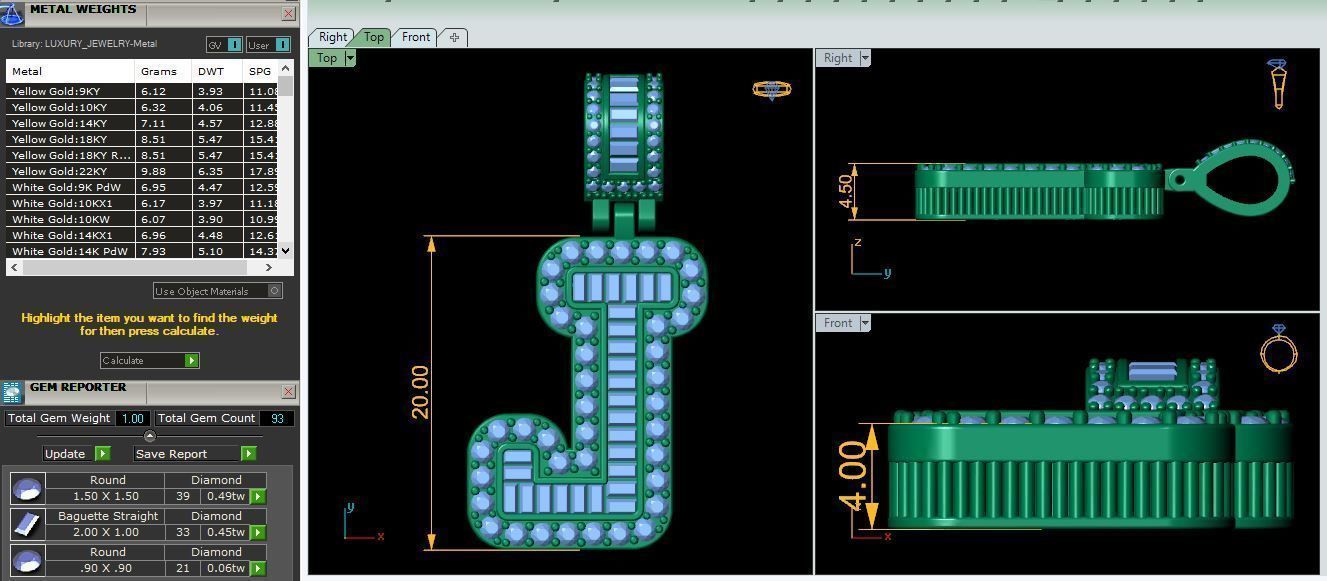Click the gem count 21 cell
The width and height of the screenshot is (1327, 581).
point(183,568)
